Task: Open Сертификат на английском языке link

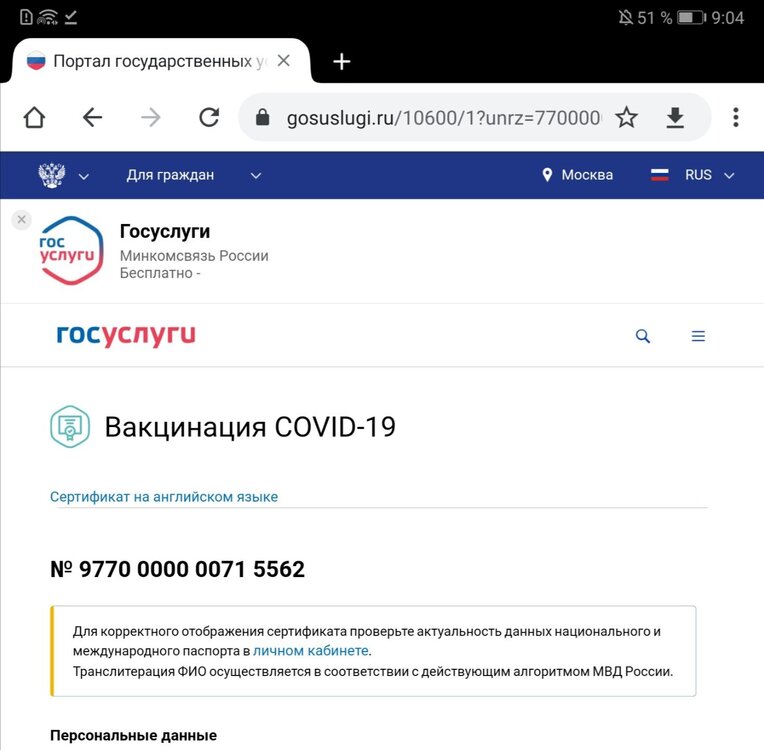Action: [164, 497]
